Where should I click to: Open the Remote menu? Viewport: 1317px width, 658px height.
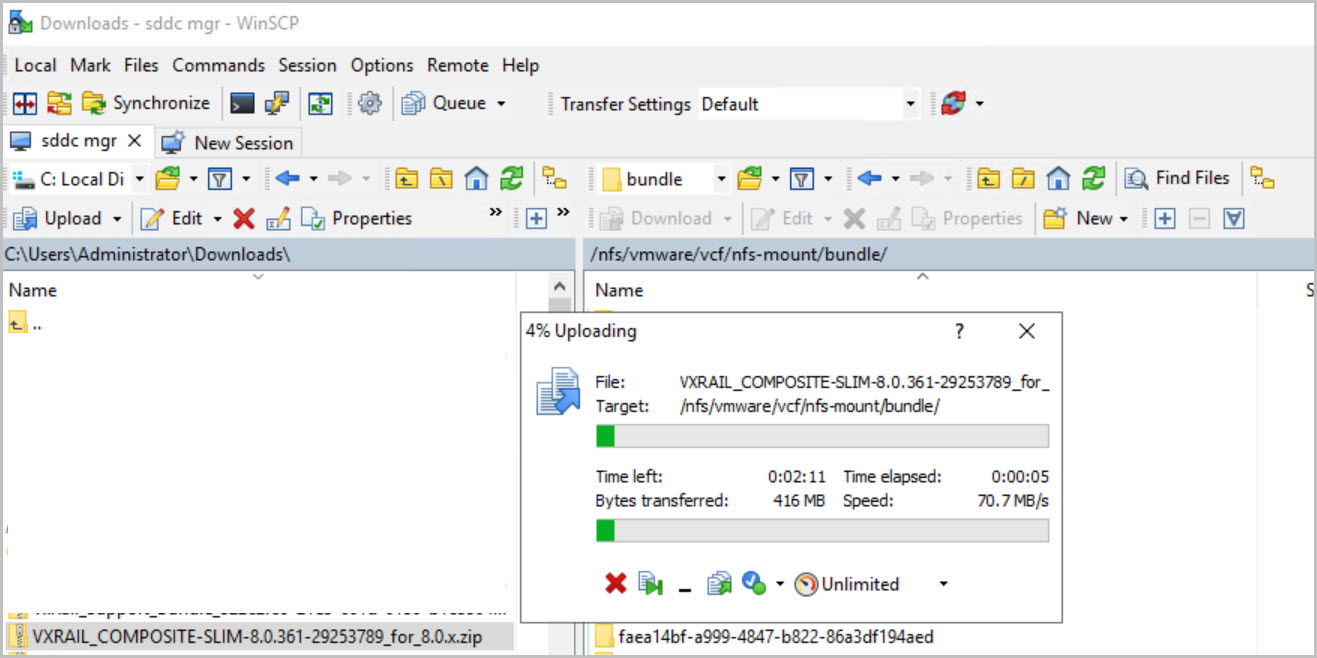click(458, 65)
